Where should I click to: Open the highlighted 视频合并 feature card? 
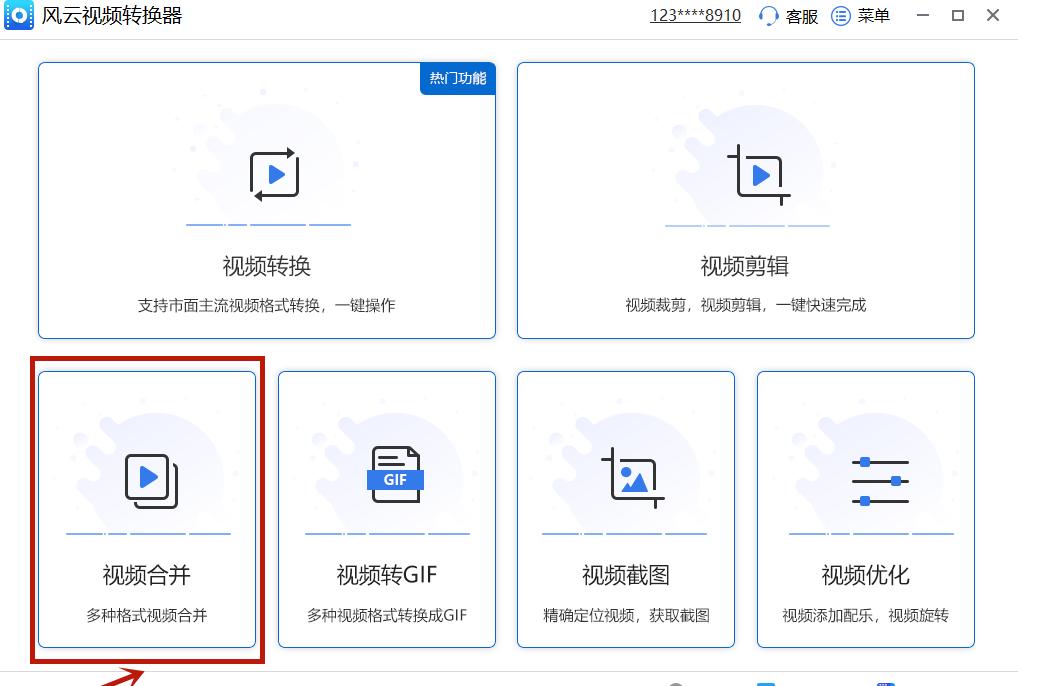(146, 510)
